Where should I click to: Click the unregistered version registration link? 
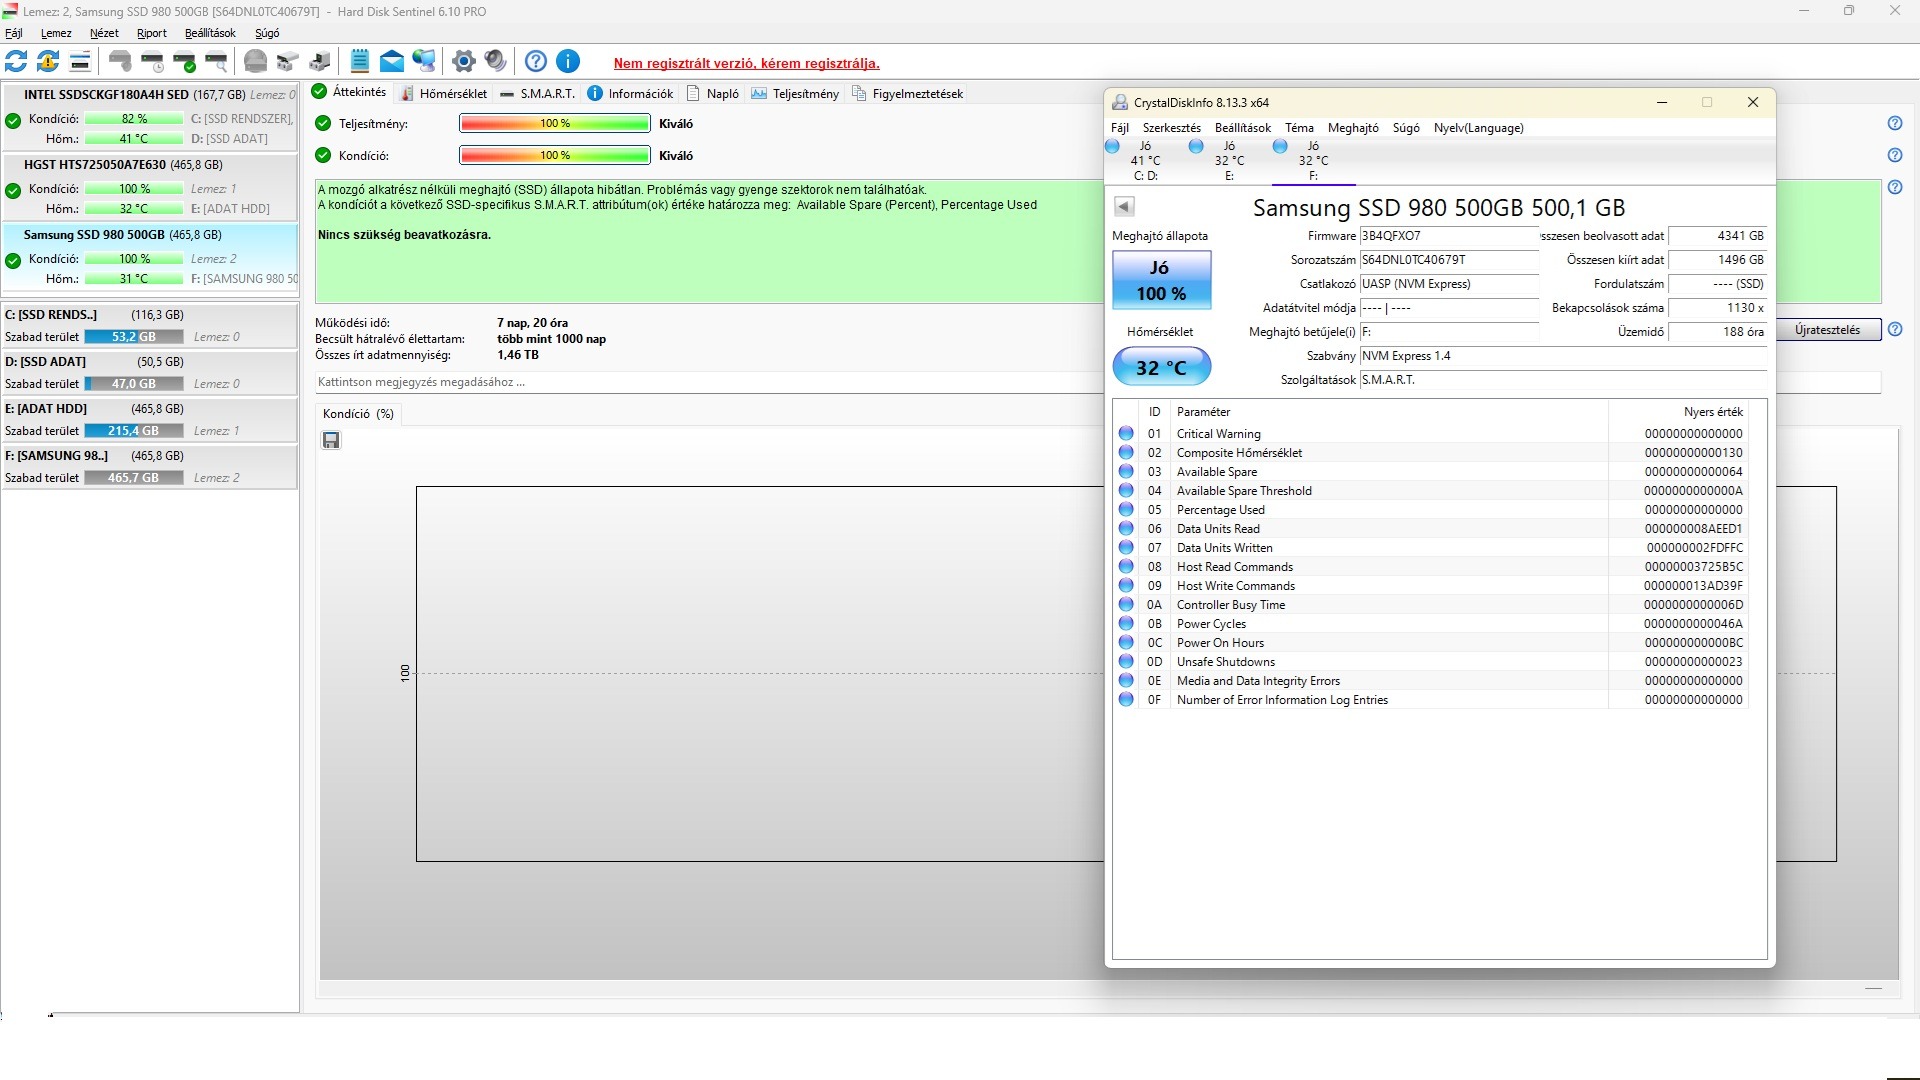pyautogui.click(x=746, y=64)
